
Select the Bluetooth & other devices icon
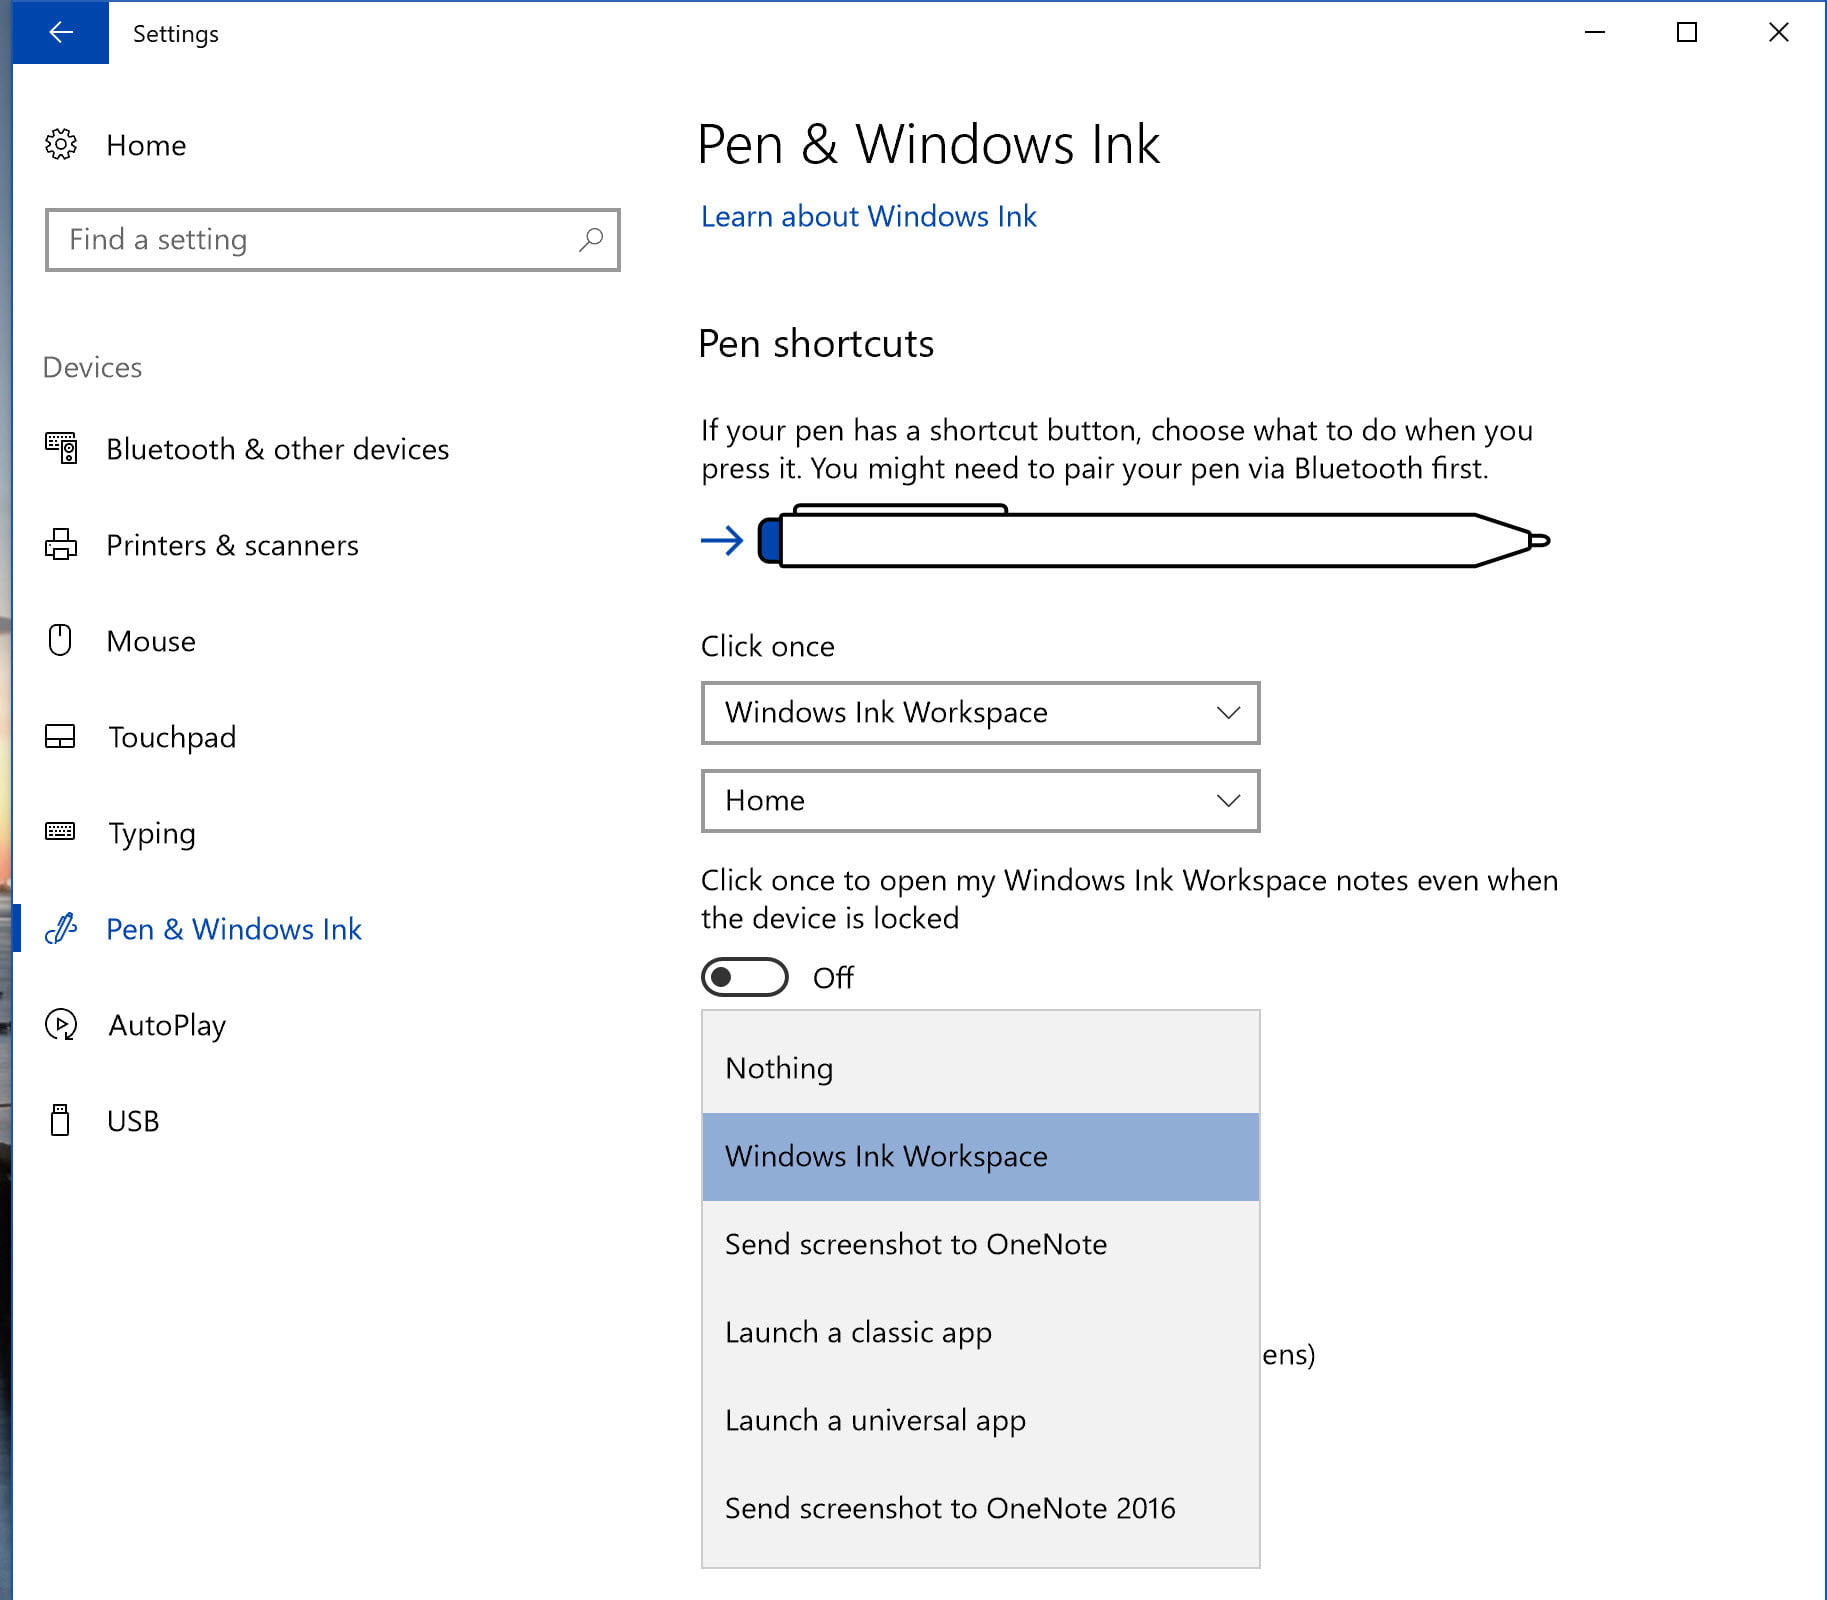click(62, 448)
